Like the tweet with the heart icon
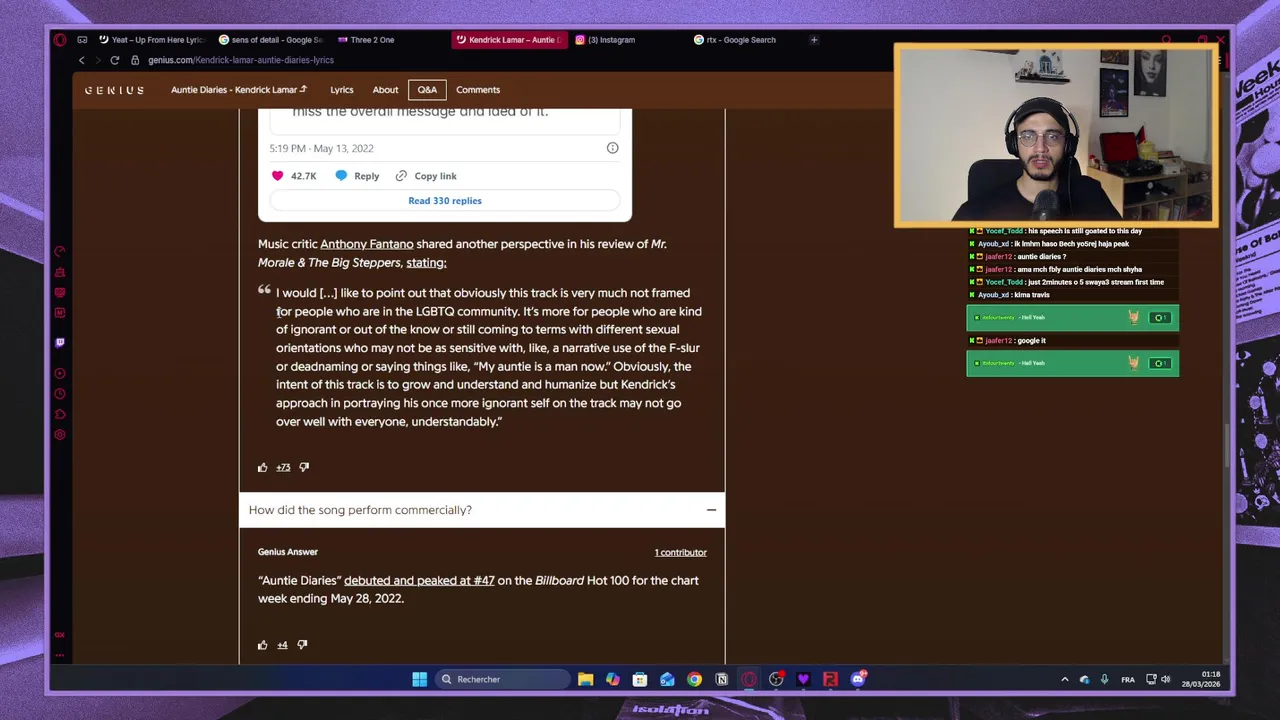Viewport: 1280px width, 720px height. pyautogui.click(x=277, y=176)
